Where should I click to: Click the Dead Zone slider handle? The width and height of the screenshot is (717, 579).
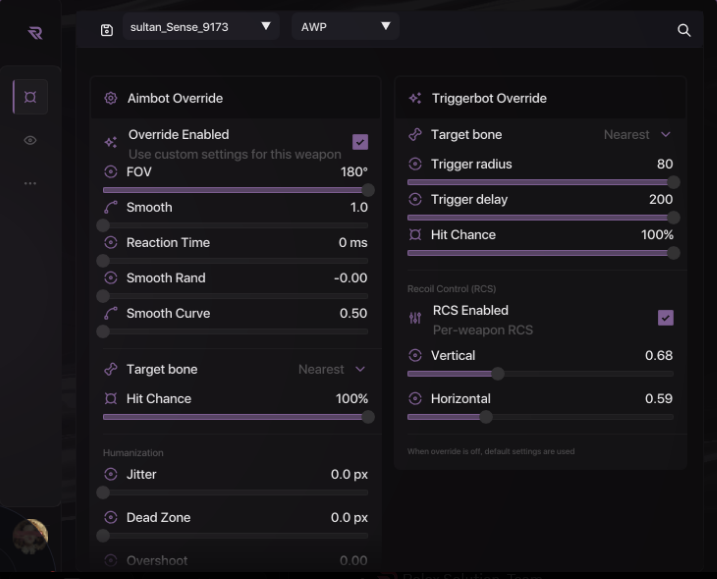tap(103, 536)
